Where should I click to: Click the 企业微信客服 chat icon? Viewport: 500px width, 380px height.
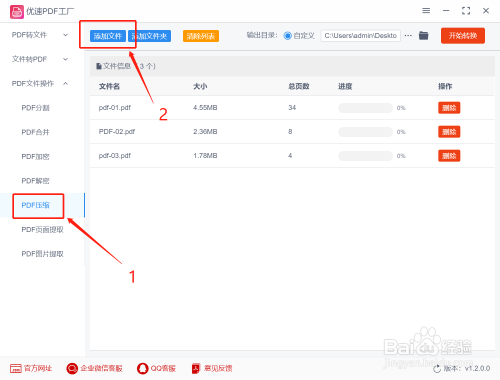[x=72, y=368]
